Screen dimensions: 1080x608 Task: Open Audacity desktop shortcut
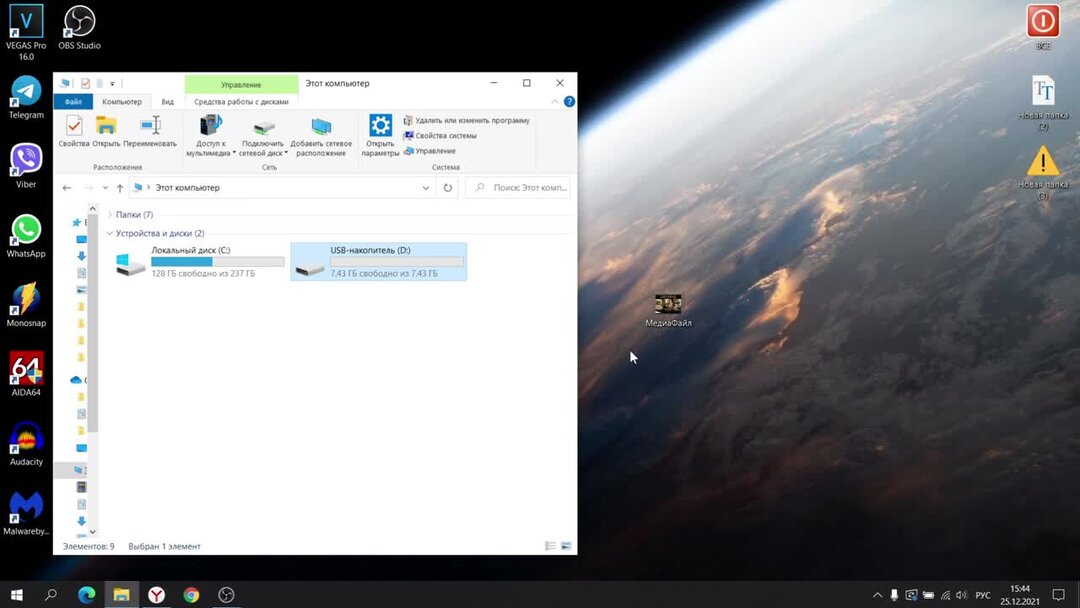click(26, 444)
